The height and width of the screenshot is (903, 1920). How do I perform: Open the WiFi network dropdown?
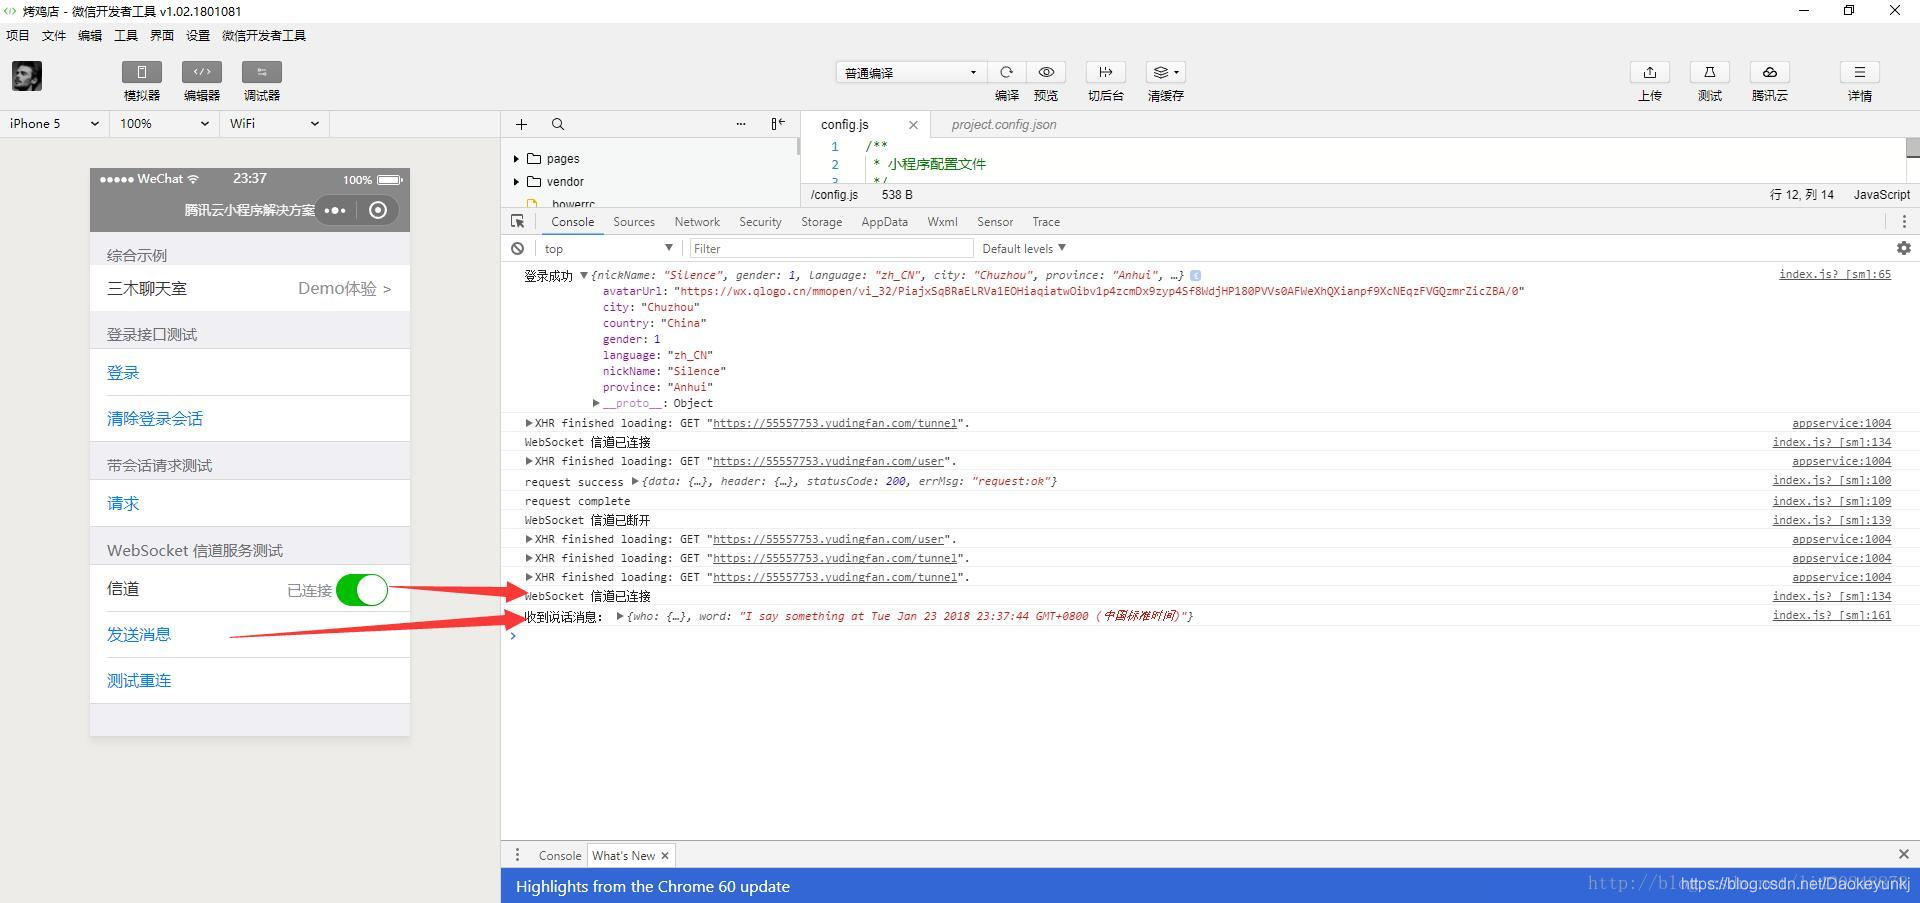click(274, 124)
